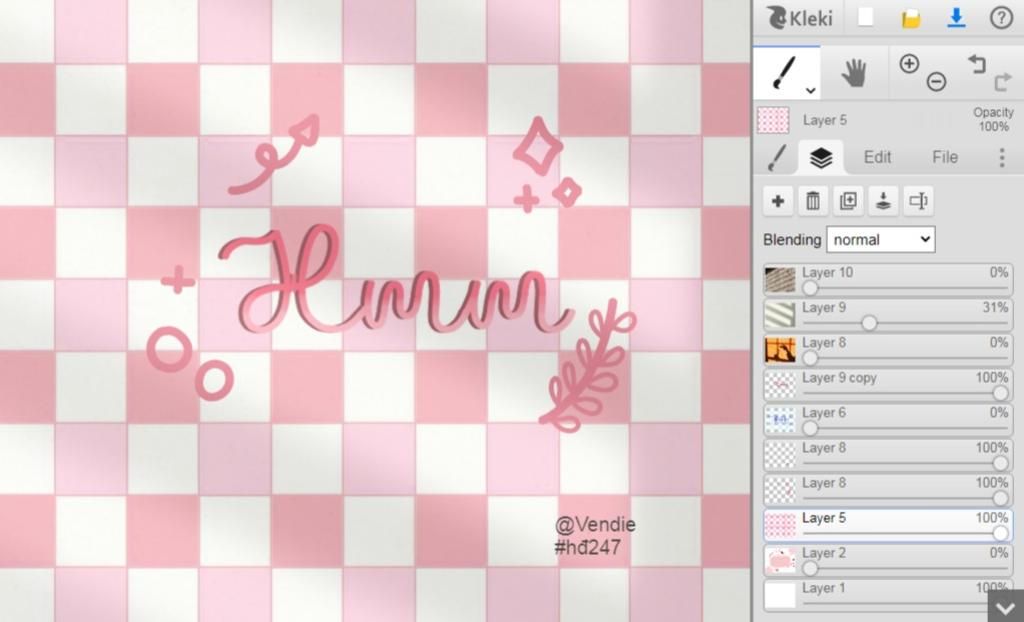Add a new layer with the plus button
The width and height of the screenshot is (1024, 622).
click(x=778, y=201)
